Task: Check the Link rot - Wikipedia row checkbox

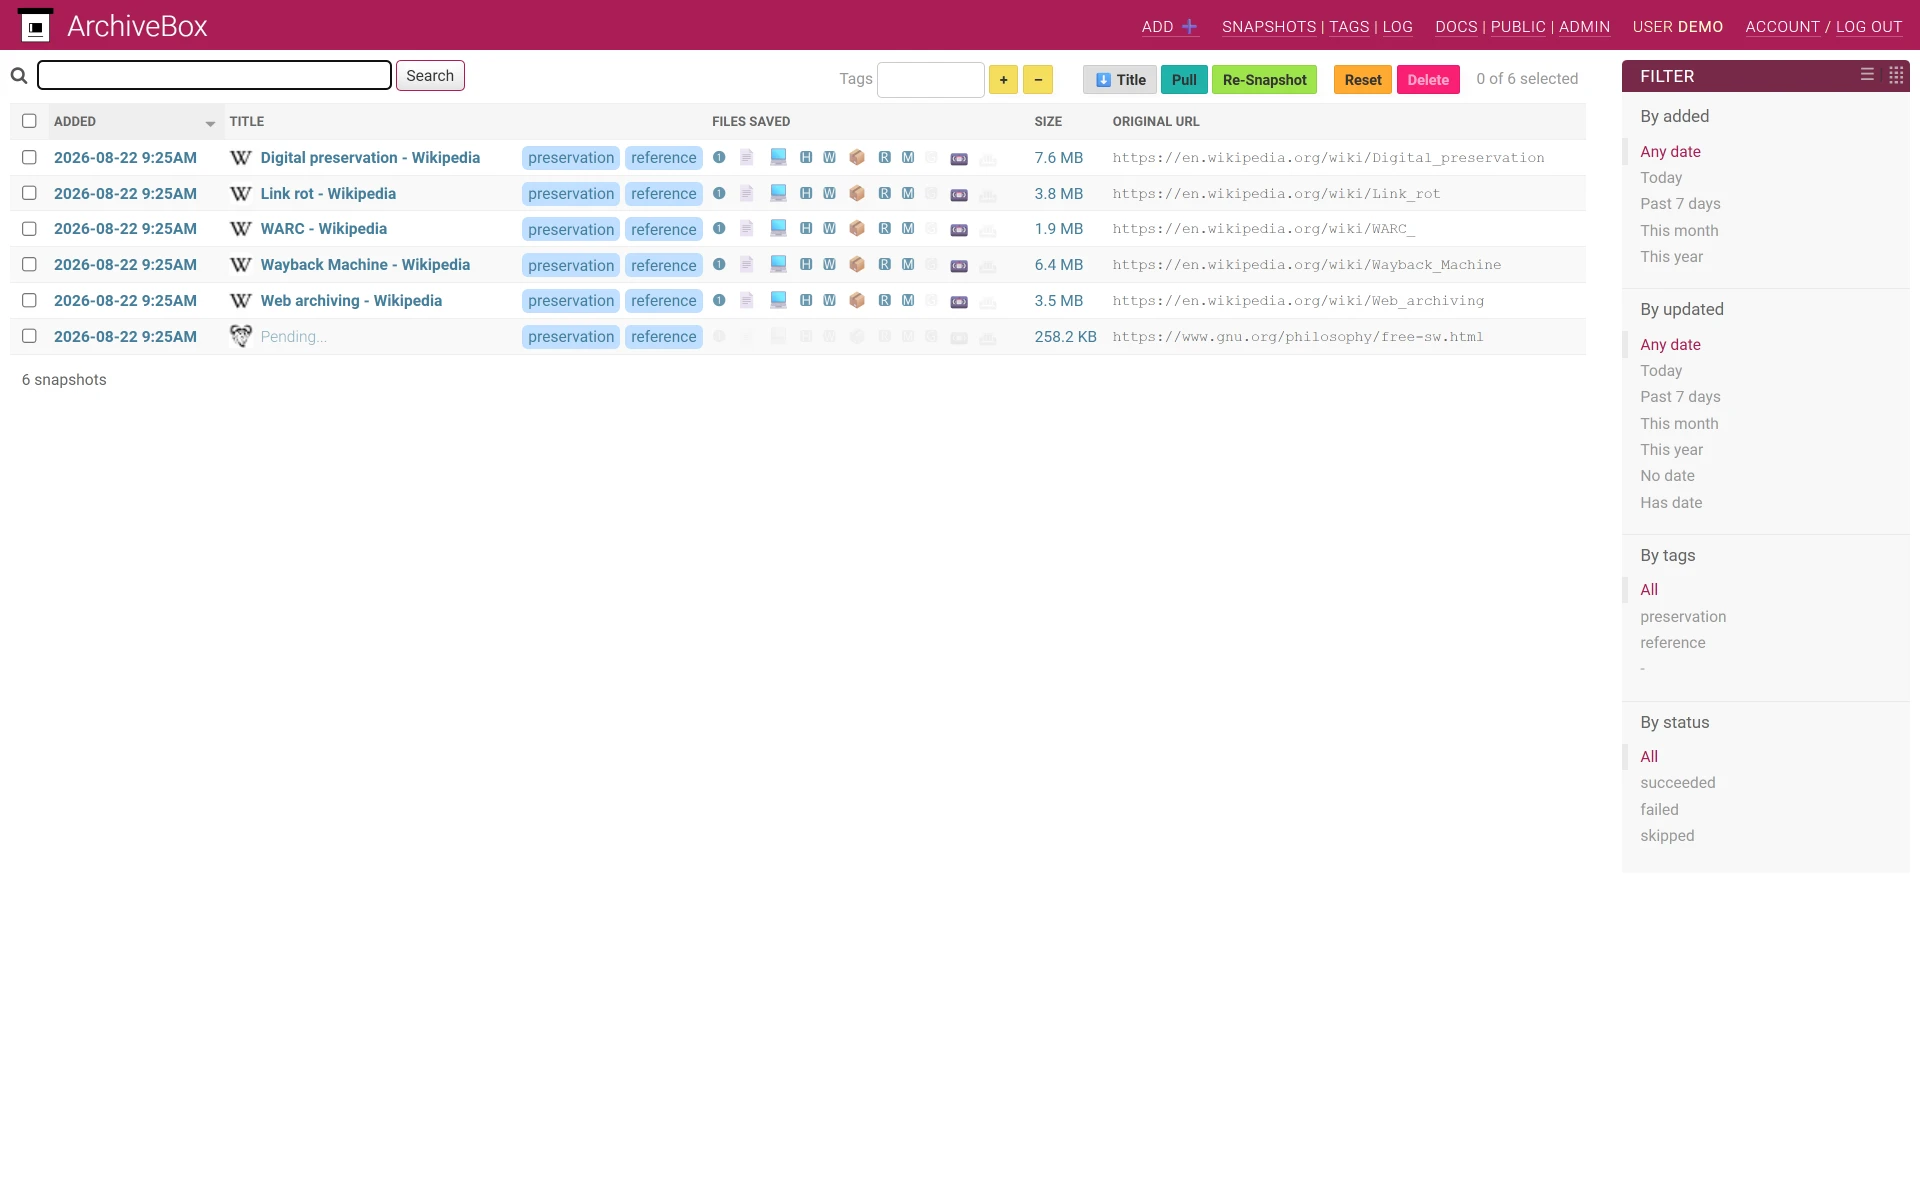Action: click(29, 193)
